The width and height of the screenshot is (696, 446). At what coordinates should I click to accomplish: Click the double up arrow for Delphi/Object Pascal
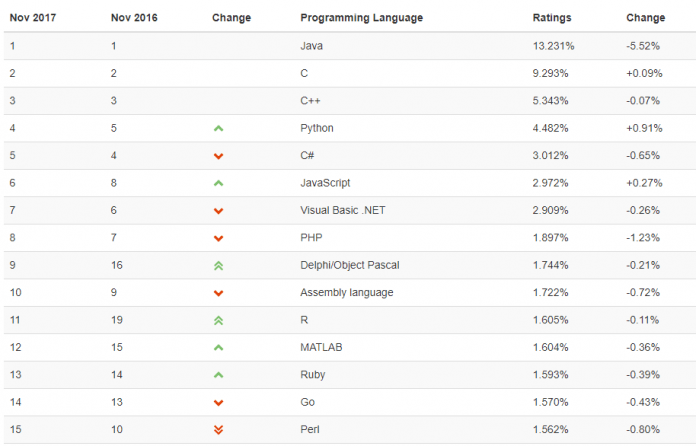pos(218,266)
